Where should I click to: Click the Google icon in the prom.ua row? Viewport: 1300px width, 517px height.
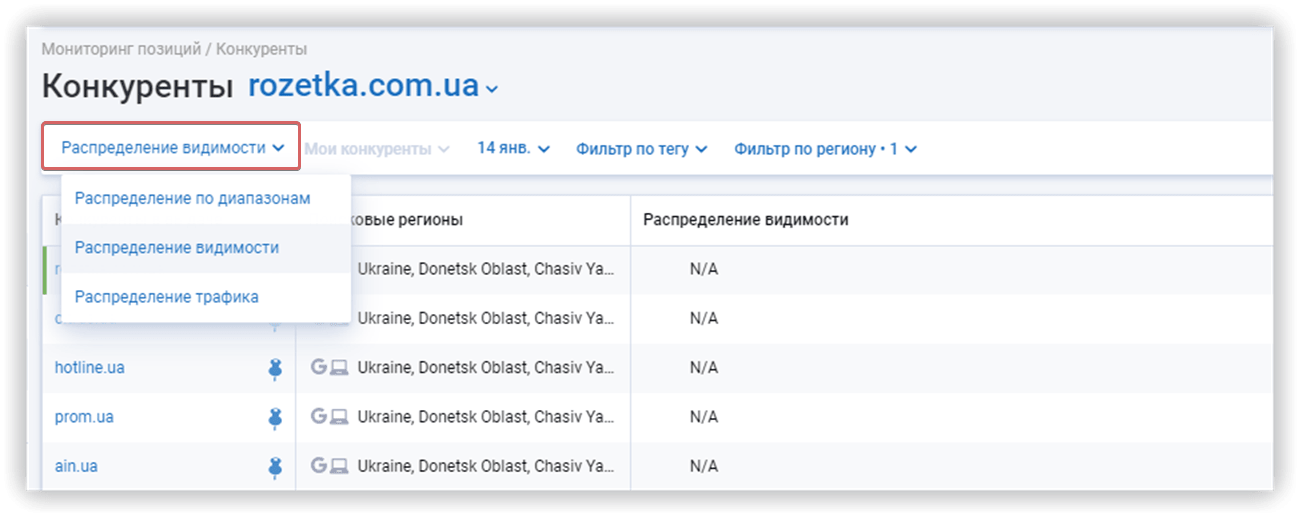319,416
